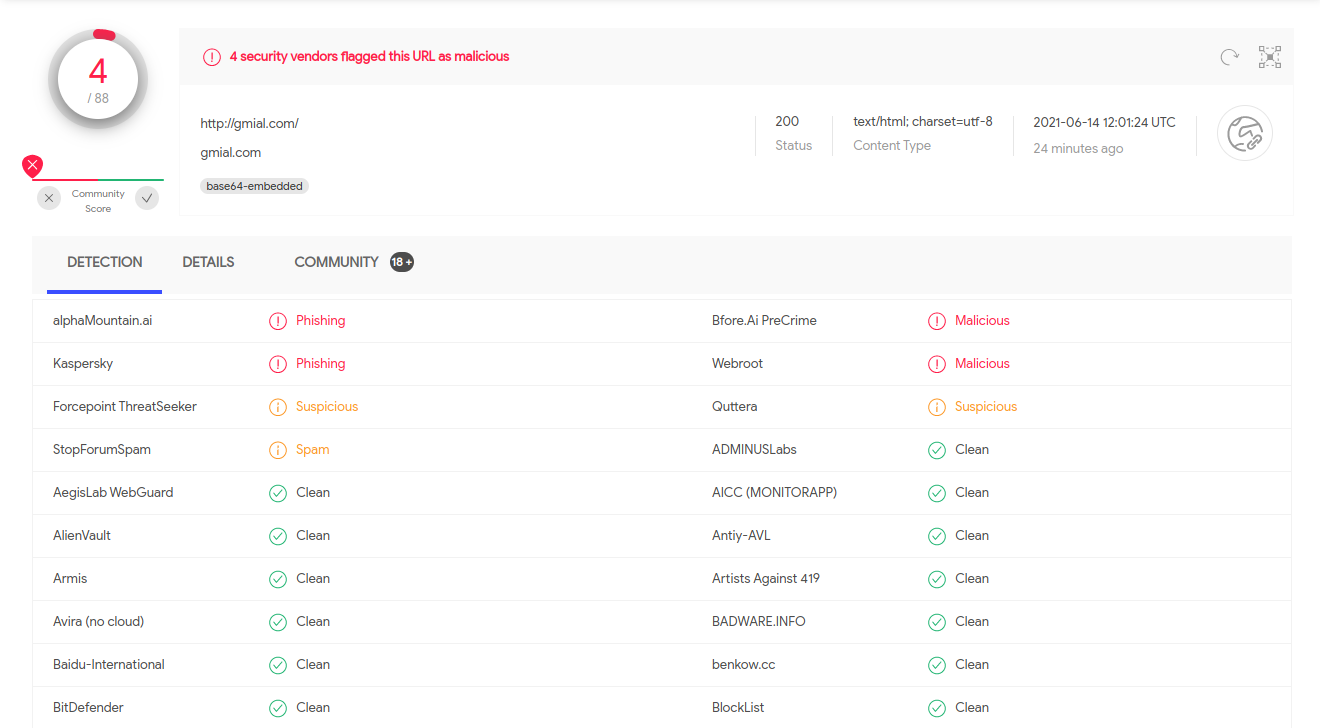Screen dimensions: 1320x728
Task: Click the Phishing icon beside alphaMountain.ai
Action: click(278, 320)
